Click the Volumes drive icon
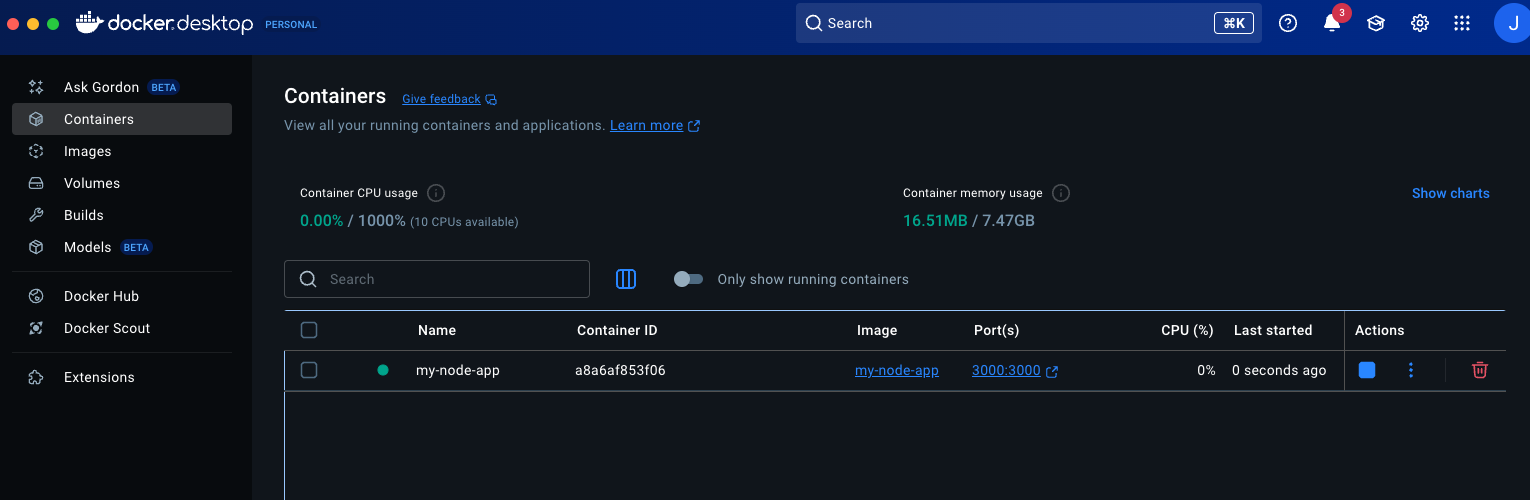 (36, 183)
